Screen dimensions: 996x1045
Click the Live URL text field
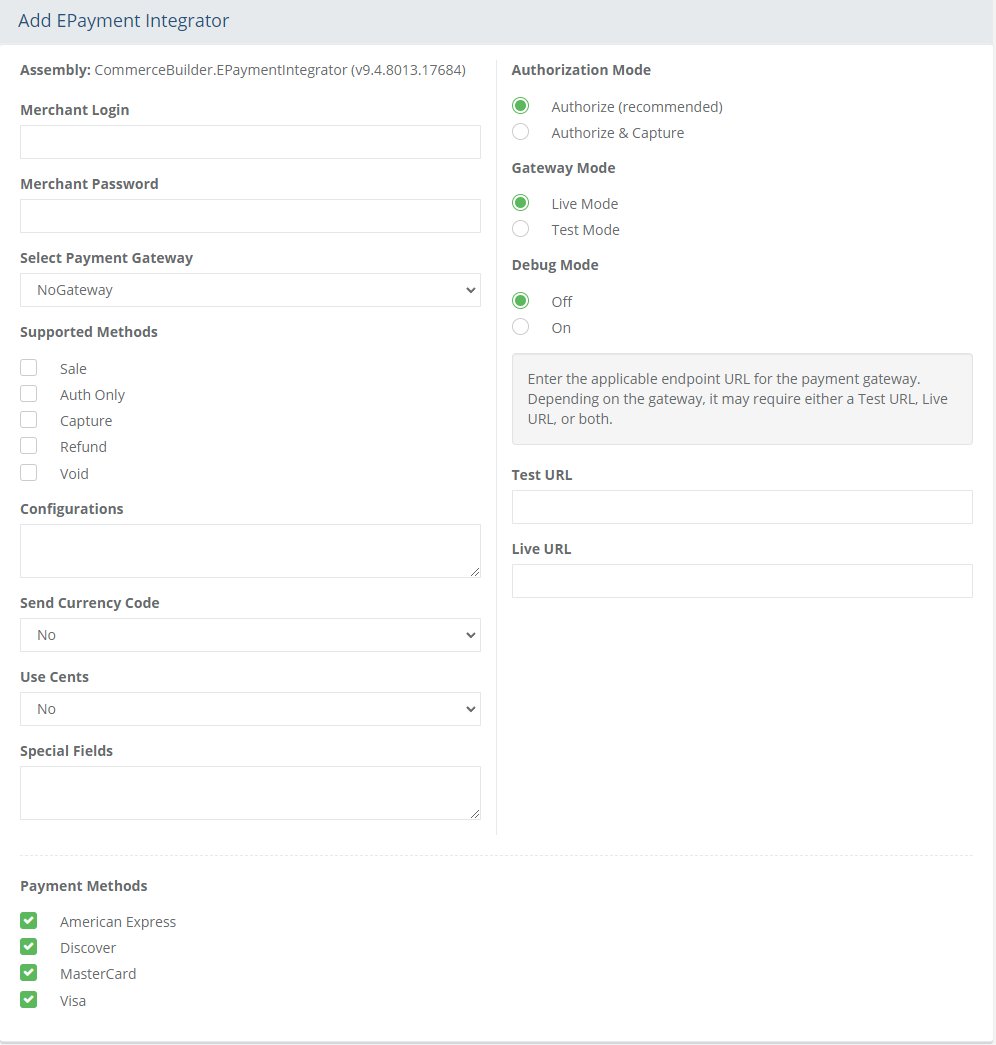(742, 581)
